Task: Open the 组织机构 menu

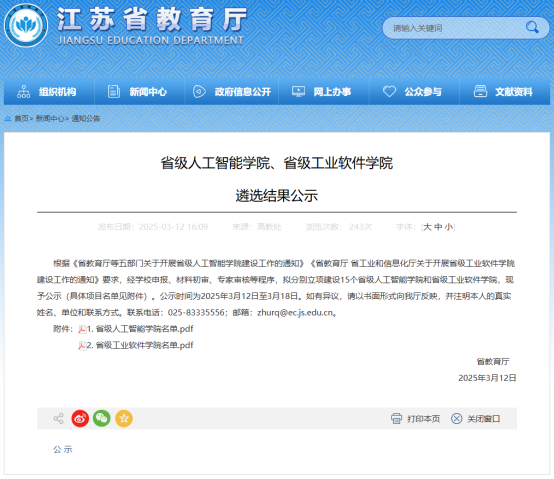Action: click(49, 92)
